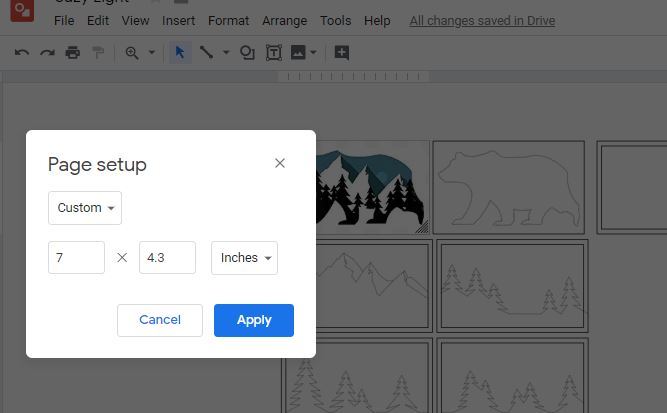Select the Line tool

coord(207,53)
